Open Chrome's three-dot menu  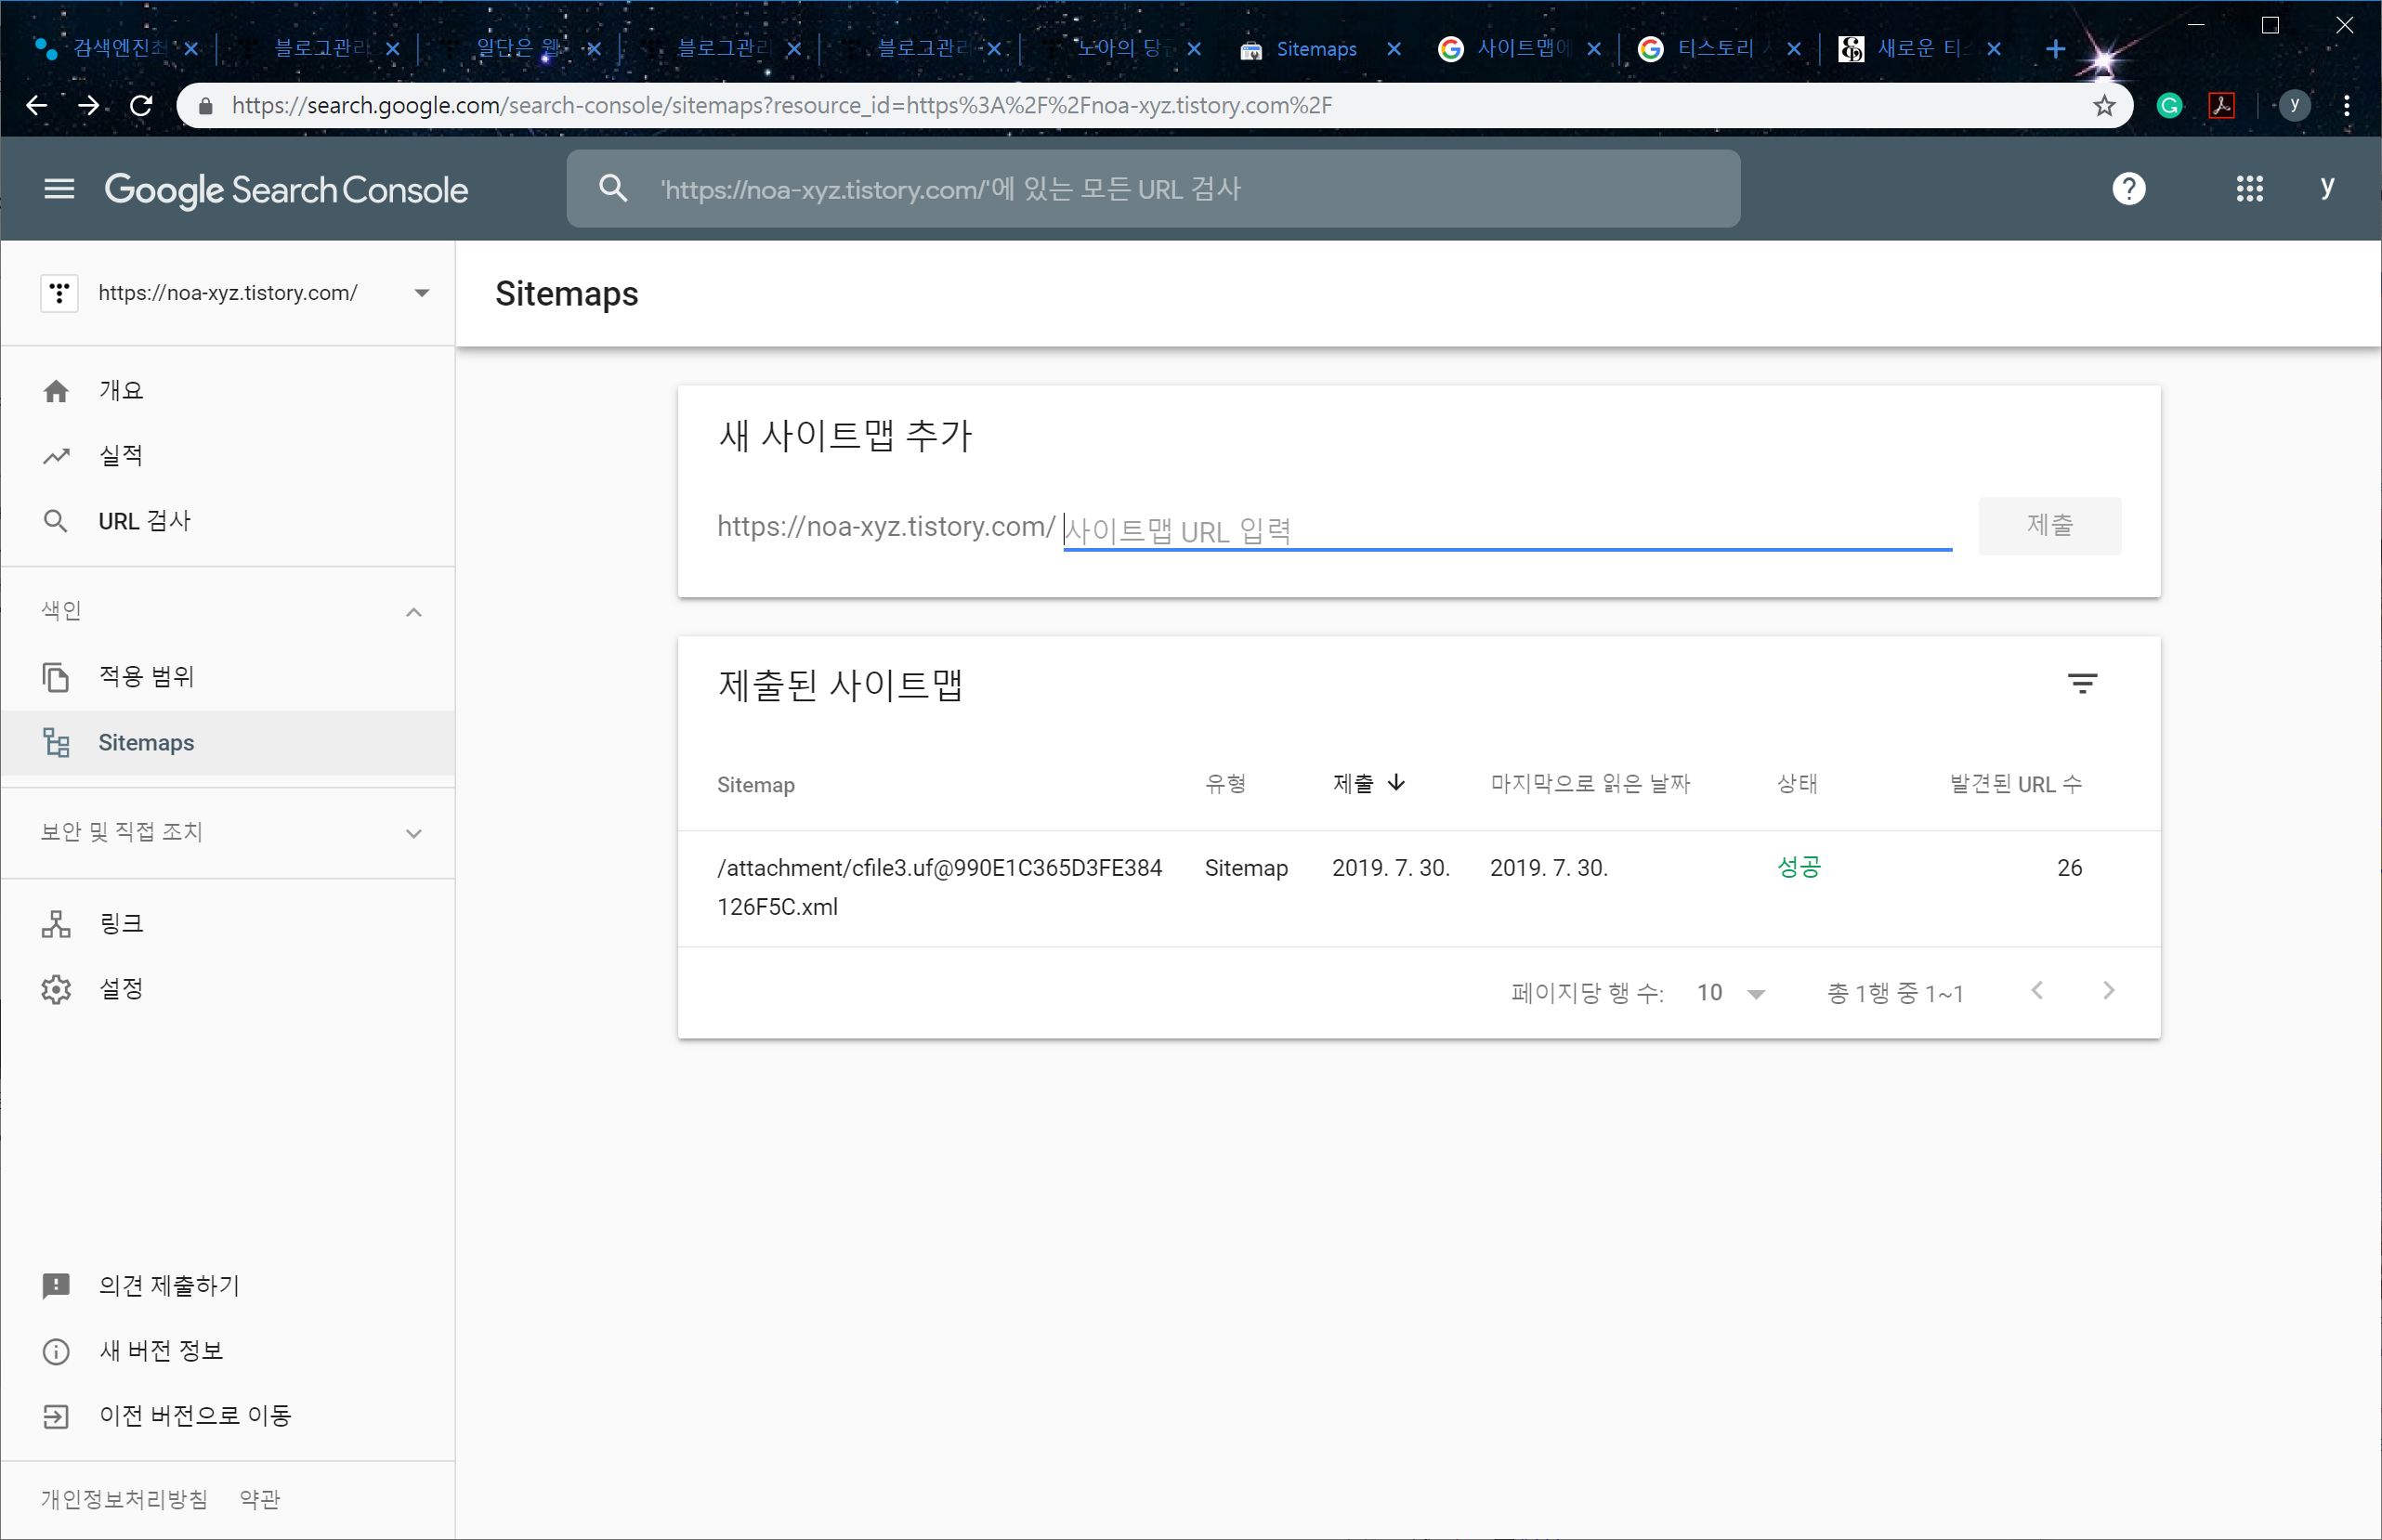click(x=2346, y=105)
